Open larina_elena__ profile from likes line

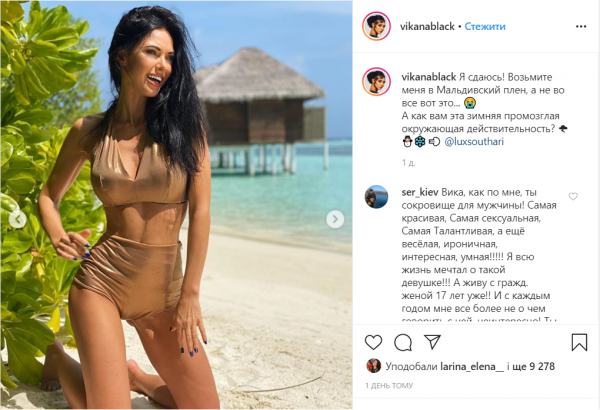coord(472,367)
